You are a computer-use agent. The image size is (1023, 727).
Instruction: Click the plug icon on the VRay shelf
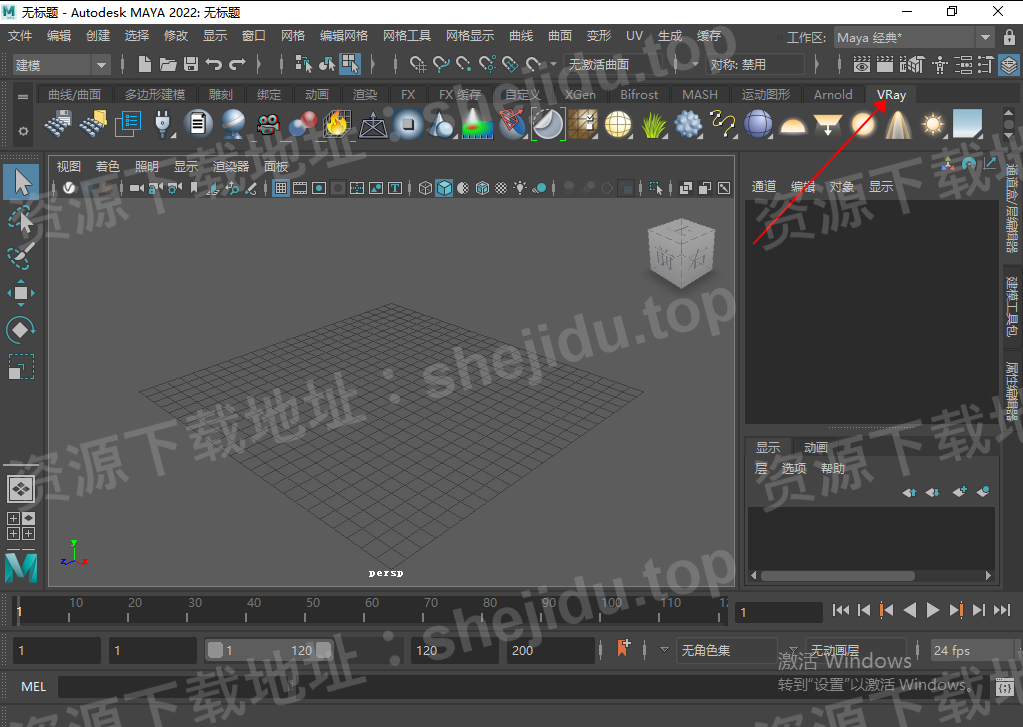162,124
